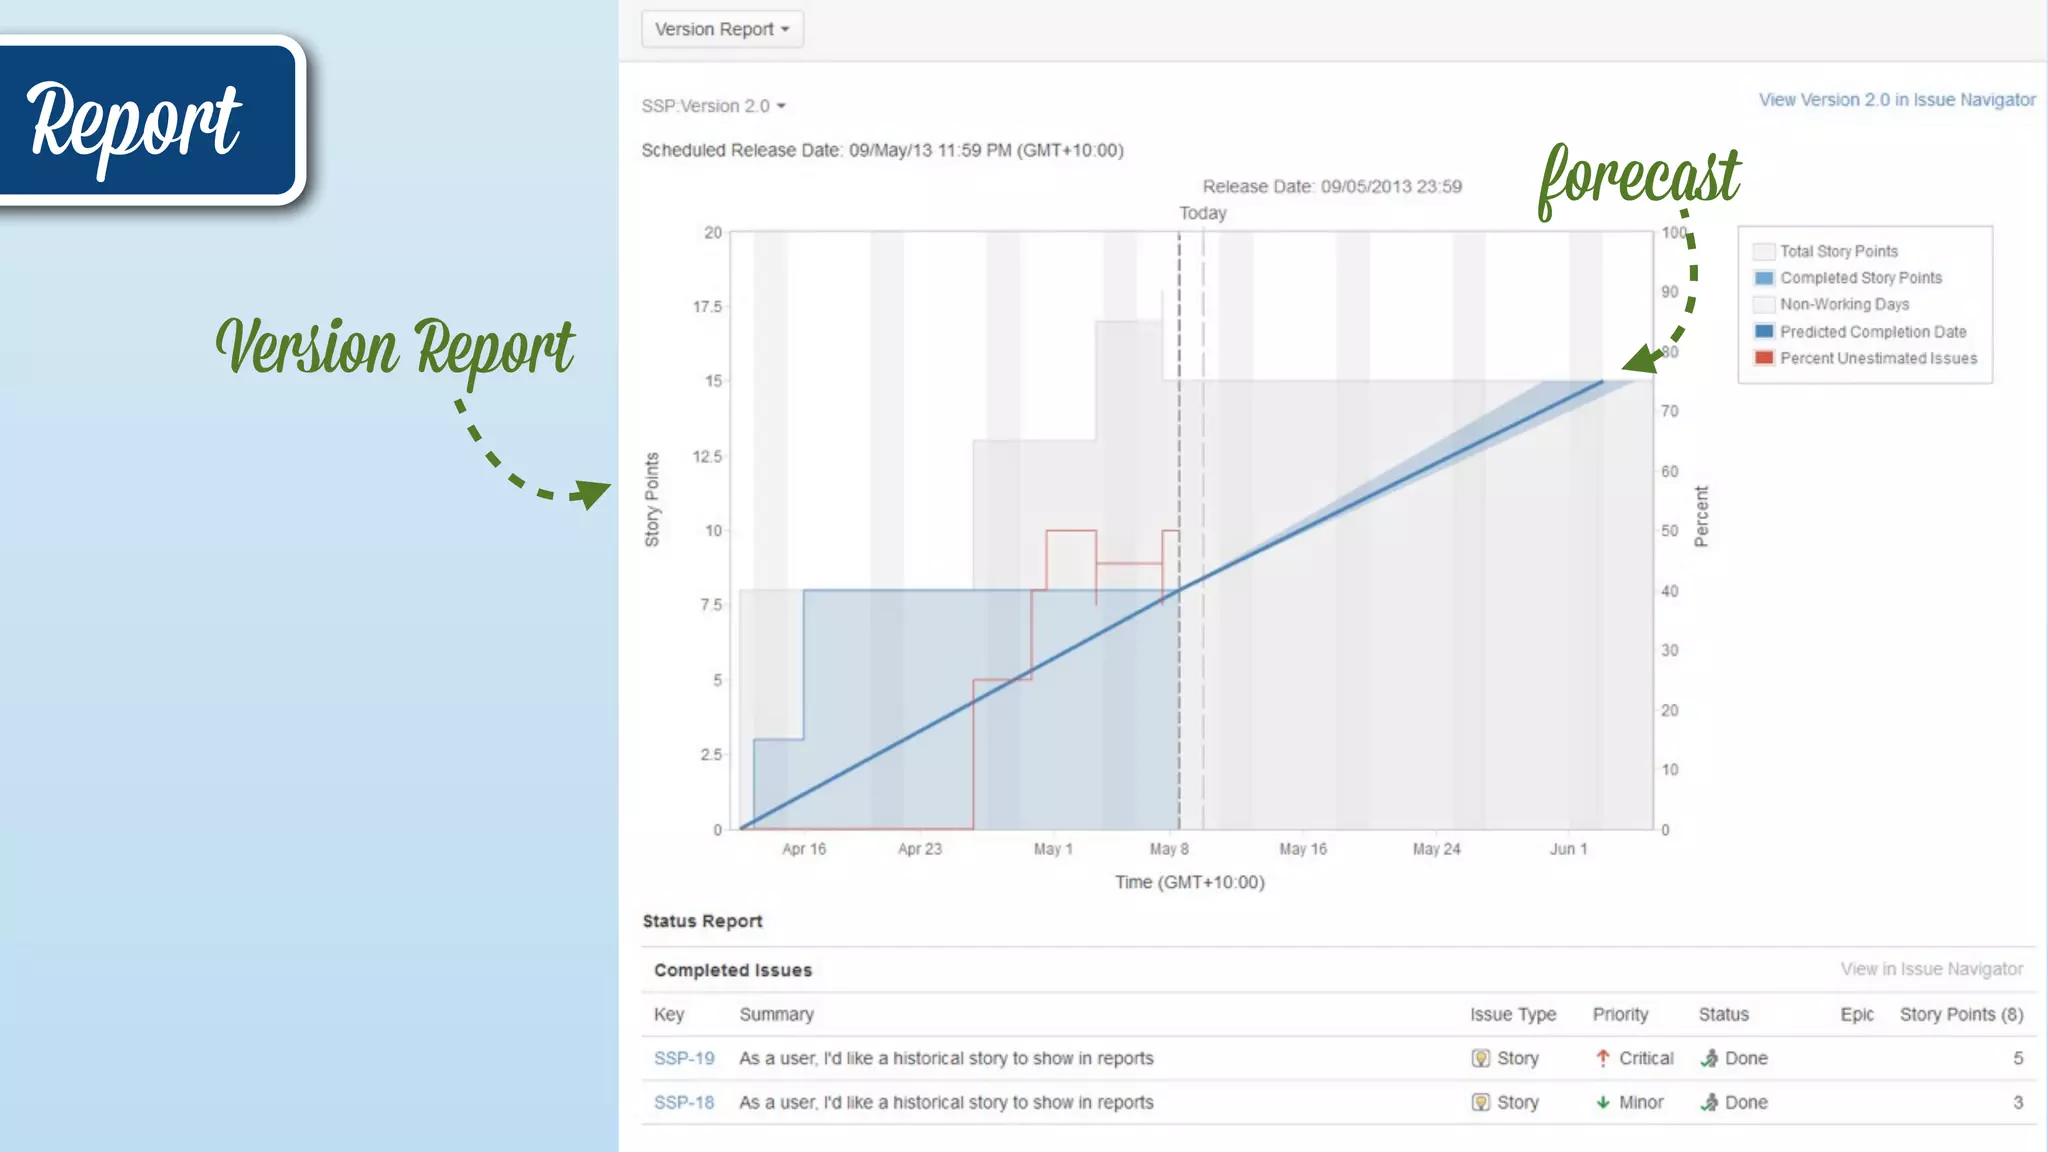Click the Epic column header
The image size is (2048, 1152).
1857,1014
